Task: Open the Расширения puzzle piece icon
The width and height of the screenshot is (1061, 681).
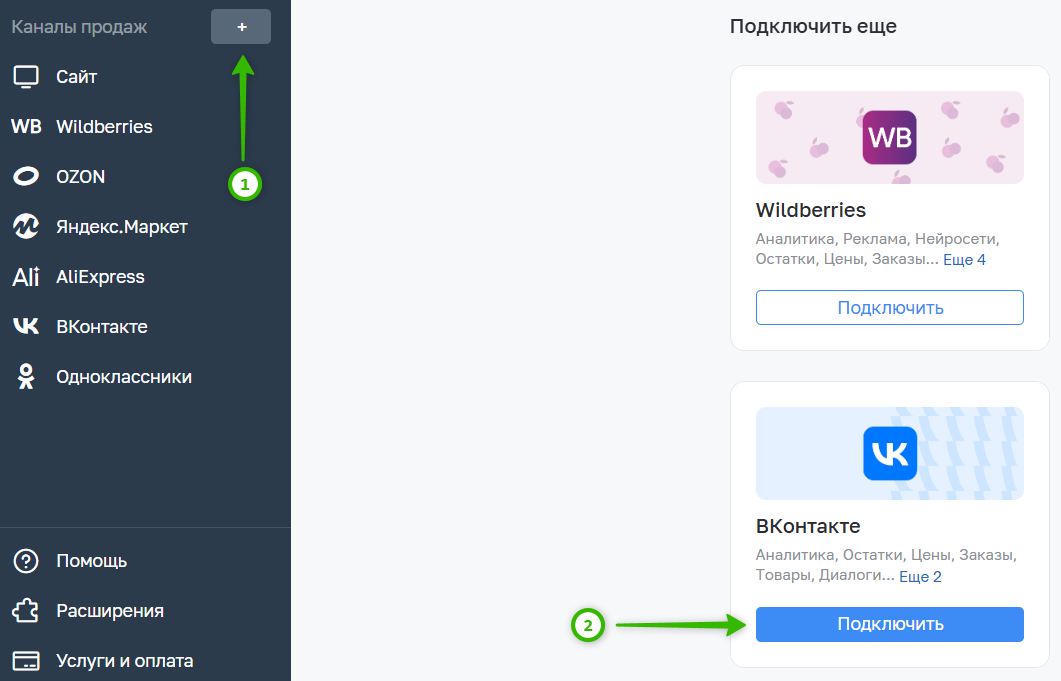Action: coord(26,611)
